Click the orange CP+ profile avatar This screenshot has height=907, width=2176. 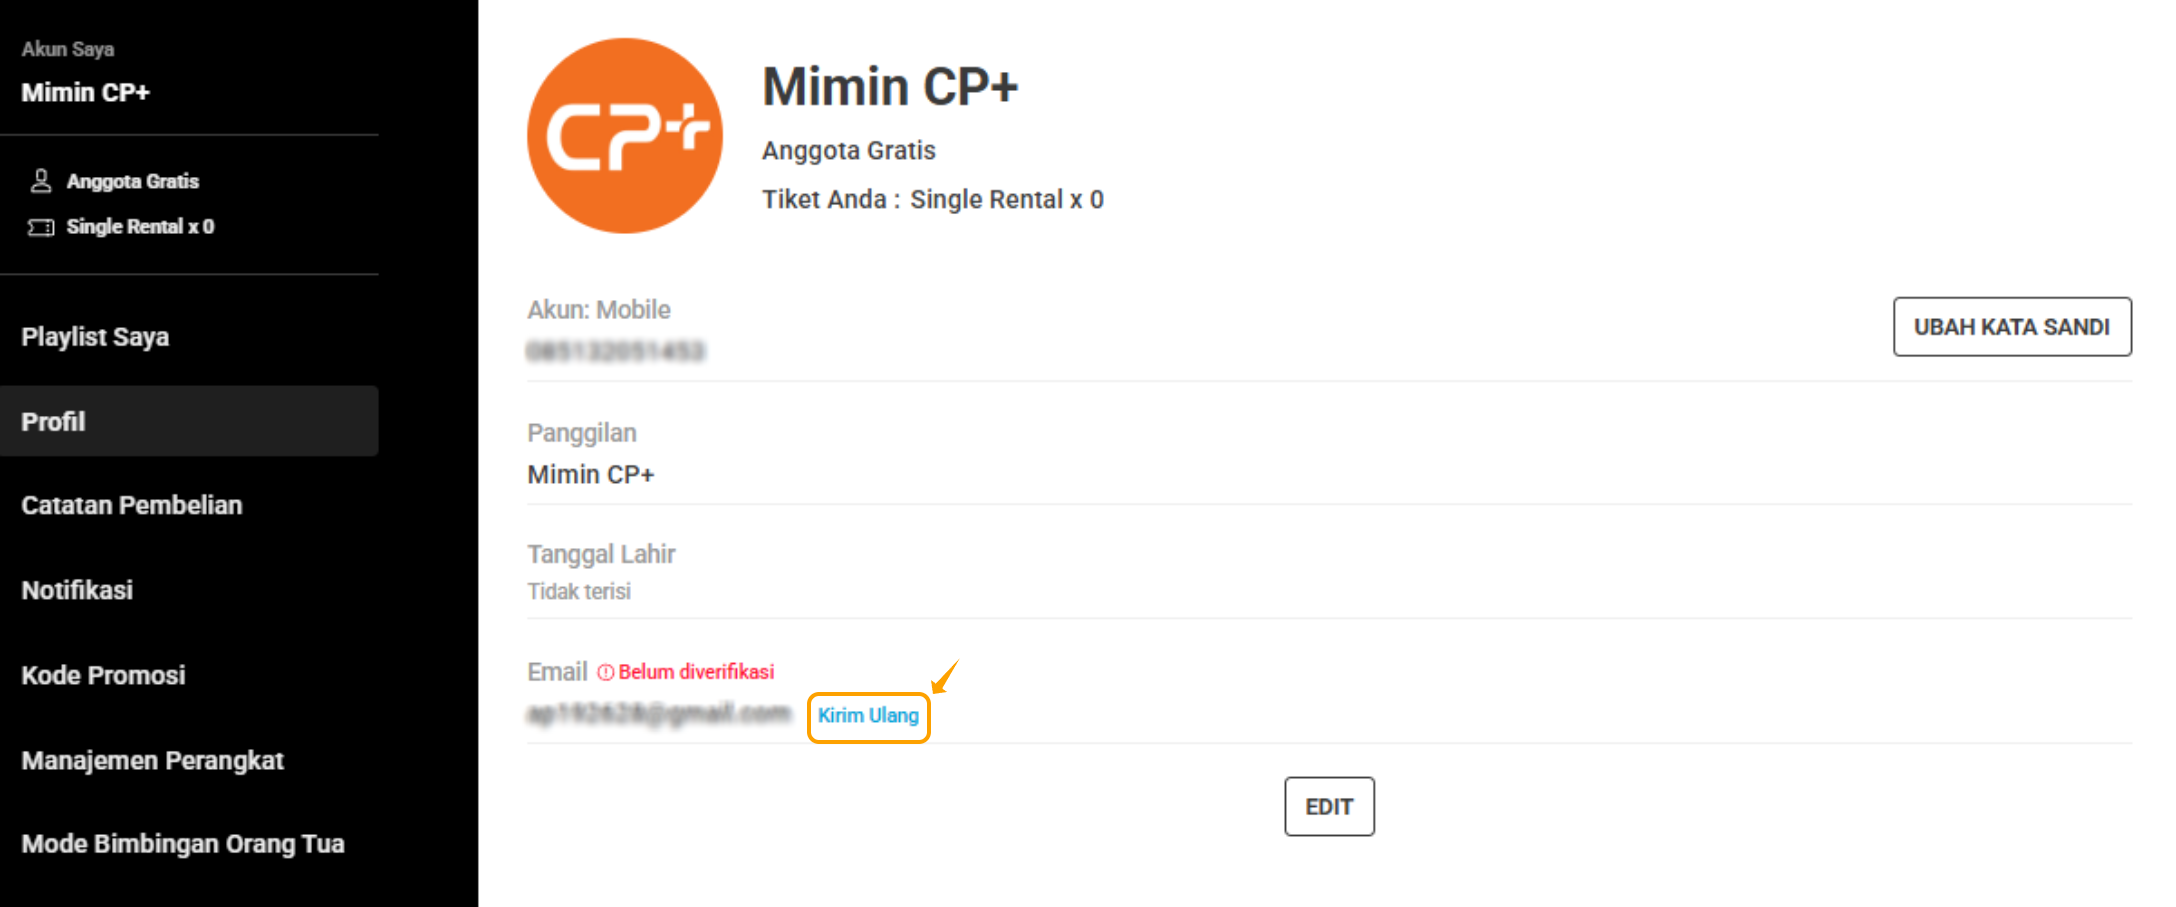point(625,136)
